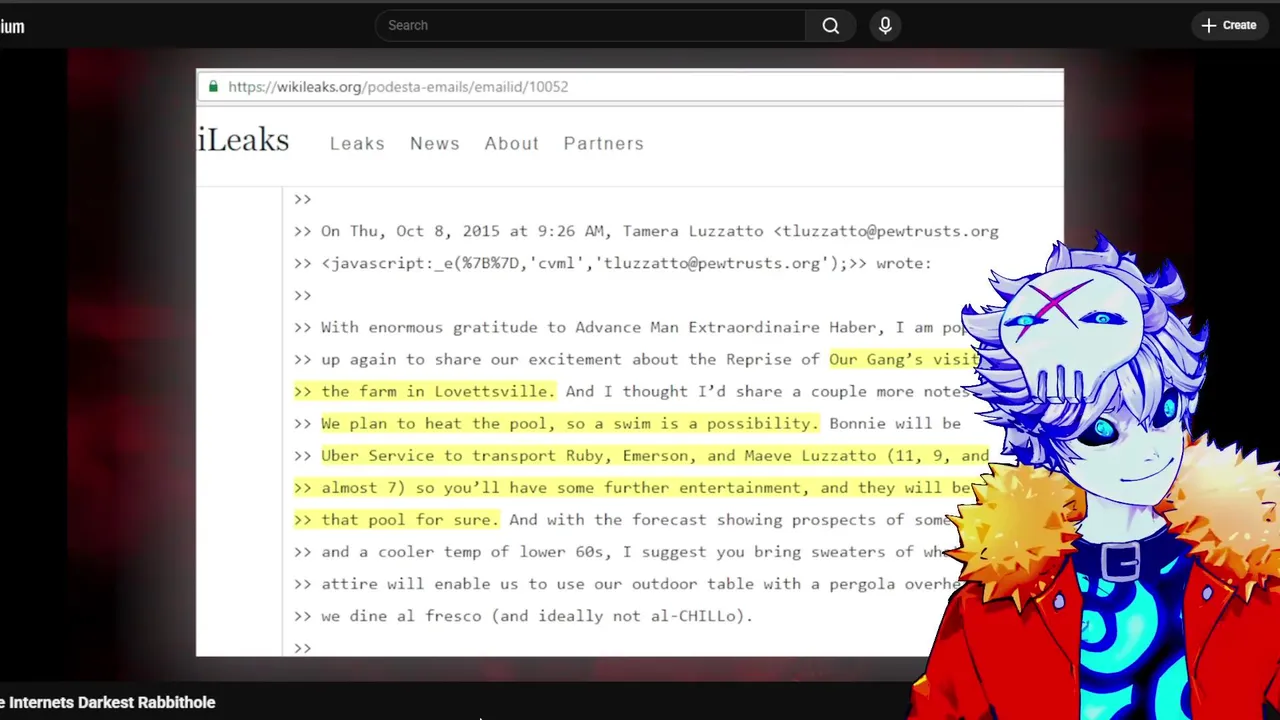Open the Create menu button
The height and width of the screenshot is (720, 1280).
coord(1229,26)
